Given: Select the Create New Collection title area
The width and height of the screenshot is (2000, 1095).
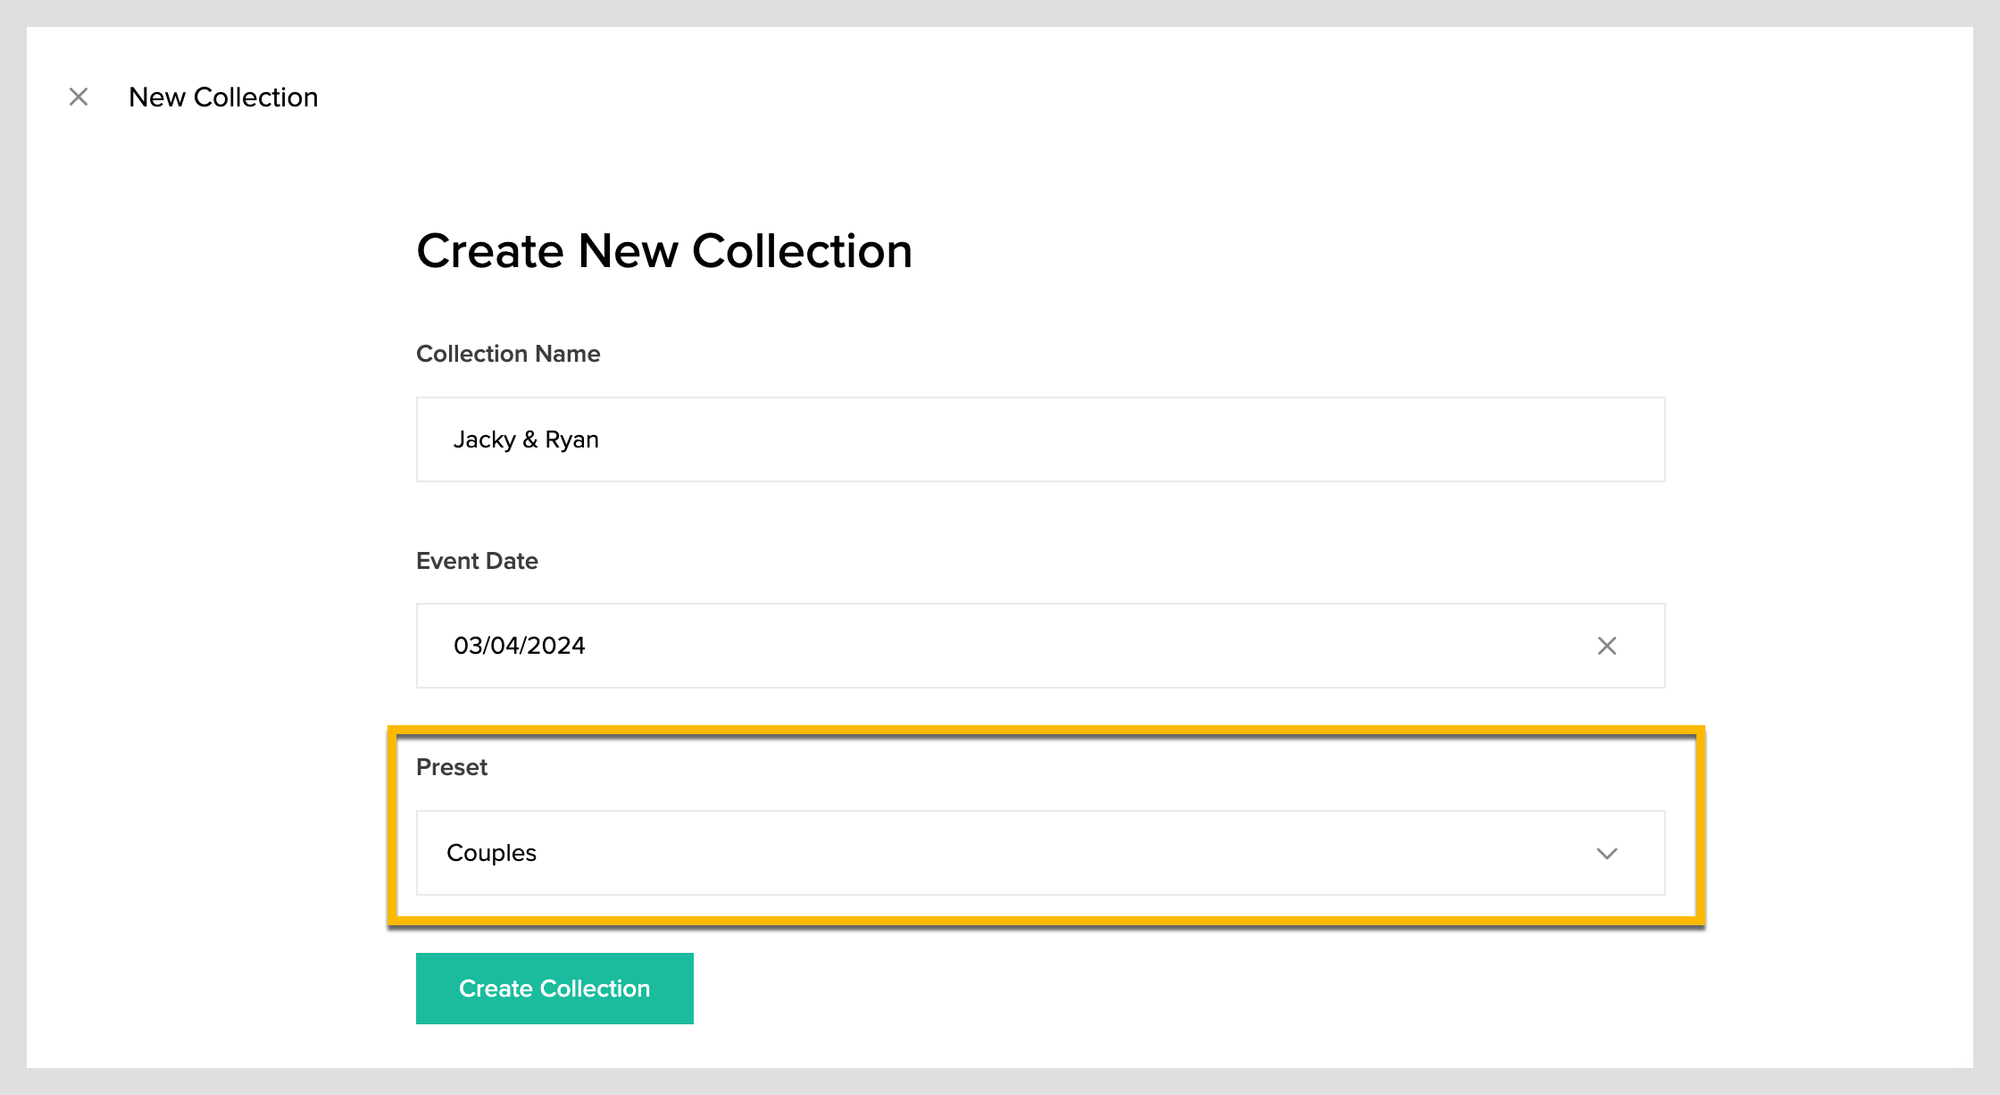Looking at the screenshot, I should click(x=664, y=251).
